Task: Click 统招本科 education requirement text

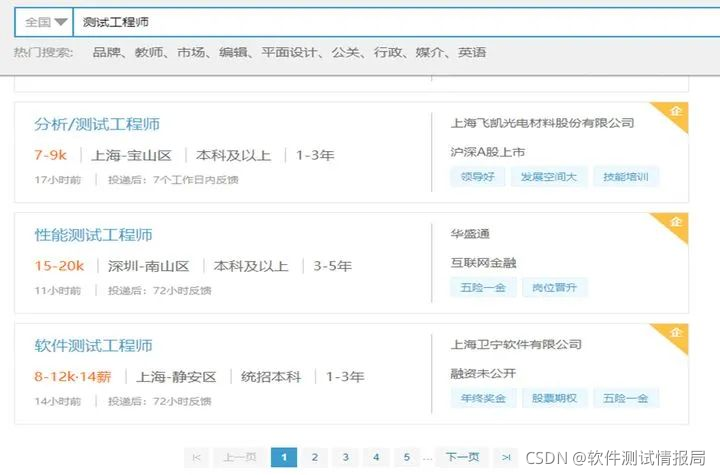Action: 271,377
